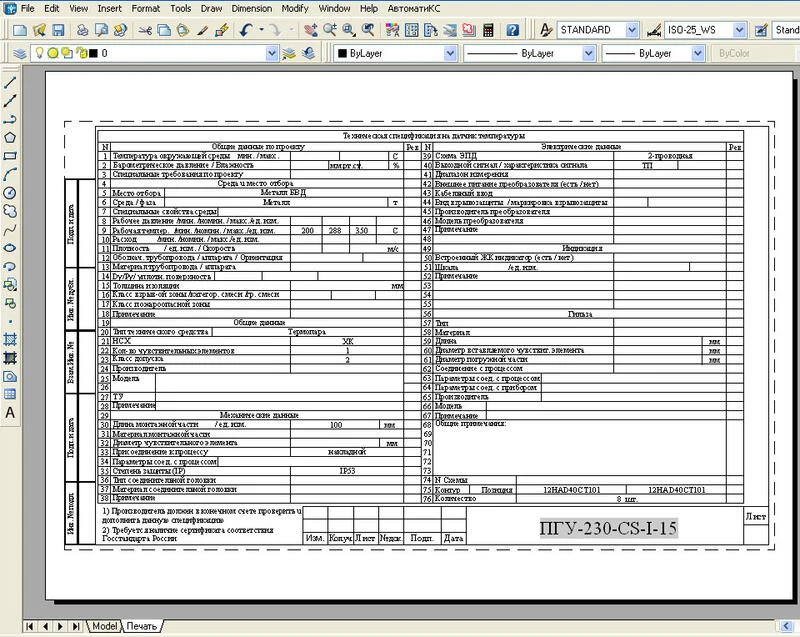Open the Hatch tool
Image resolution: width=800 pixels, height=637 pixels.
[x=10, y=339]
